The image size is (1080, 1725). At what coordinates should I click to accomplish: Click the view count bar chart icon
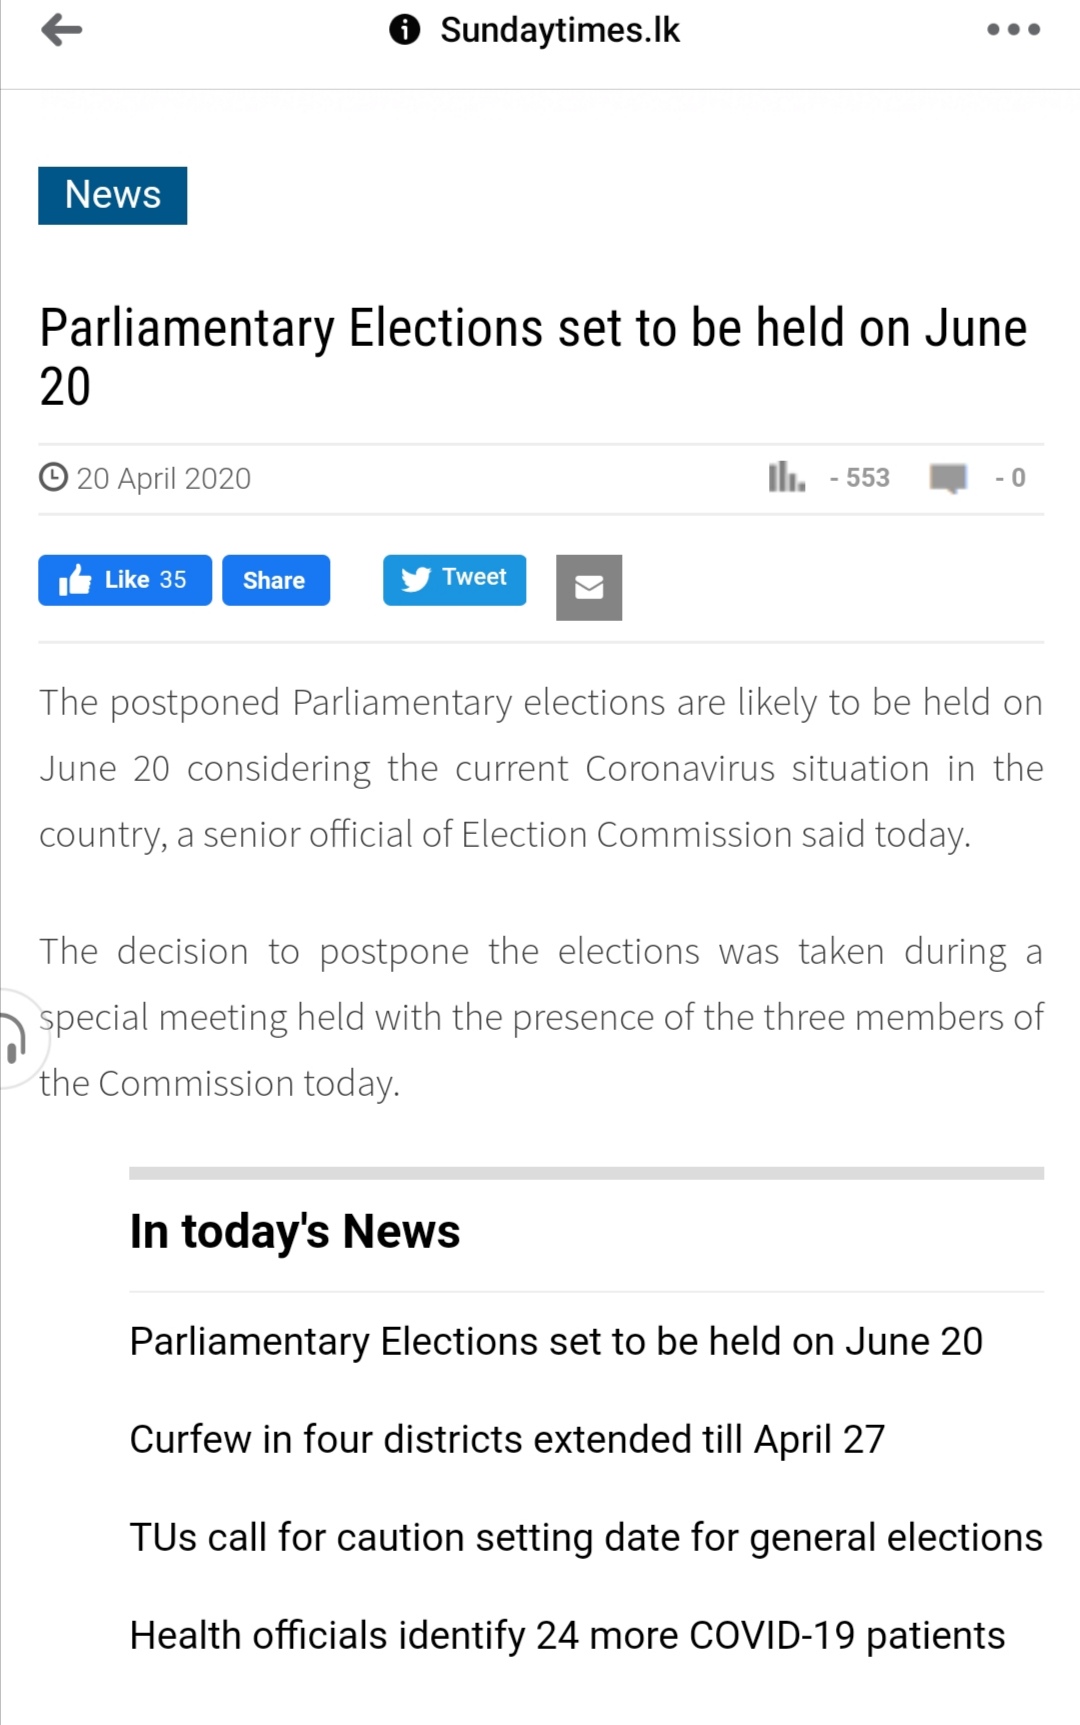[x=786, y=477]
